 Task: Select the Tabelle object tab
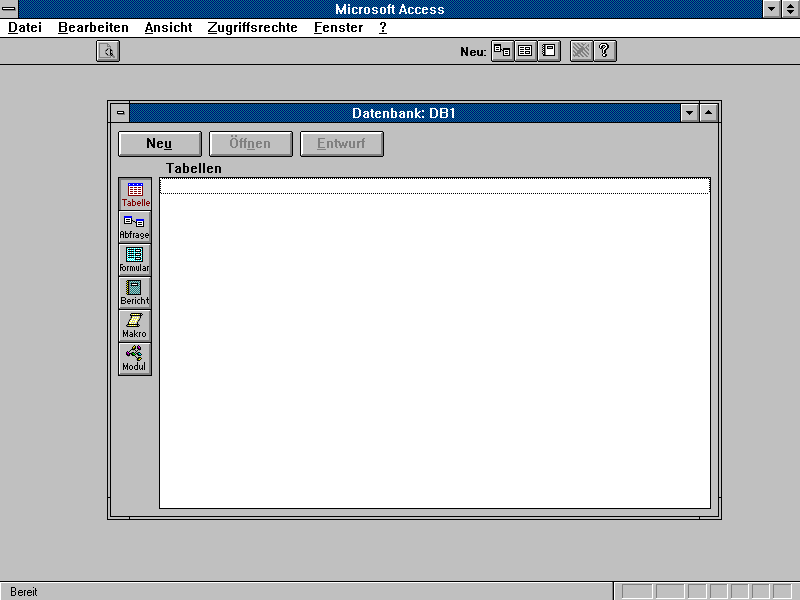(135, 194)
